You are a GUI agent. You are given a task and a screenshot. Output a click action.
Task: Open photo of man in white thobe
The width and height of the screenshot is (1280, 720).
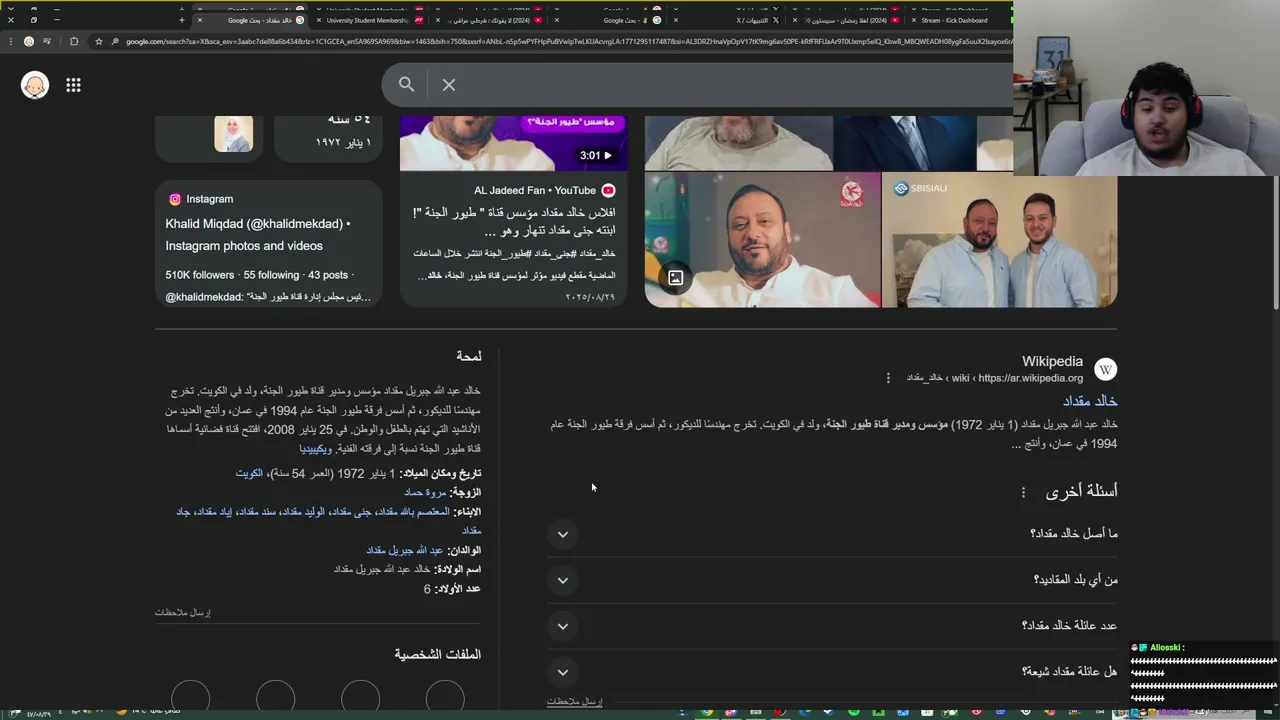763,240
